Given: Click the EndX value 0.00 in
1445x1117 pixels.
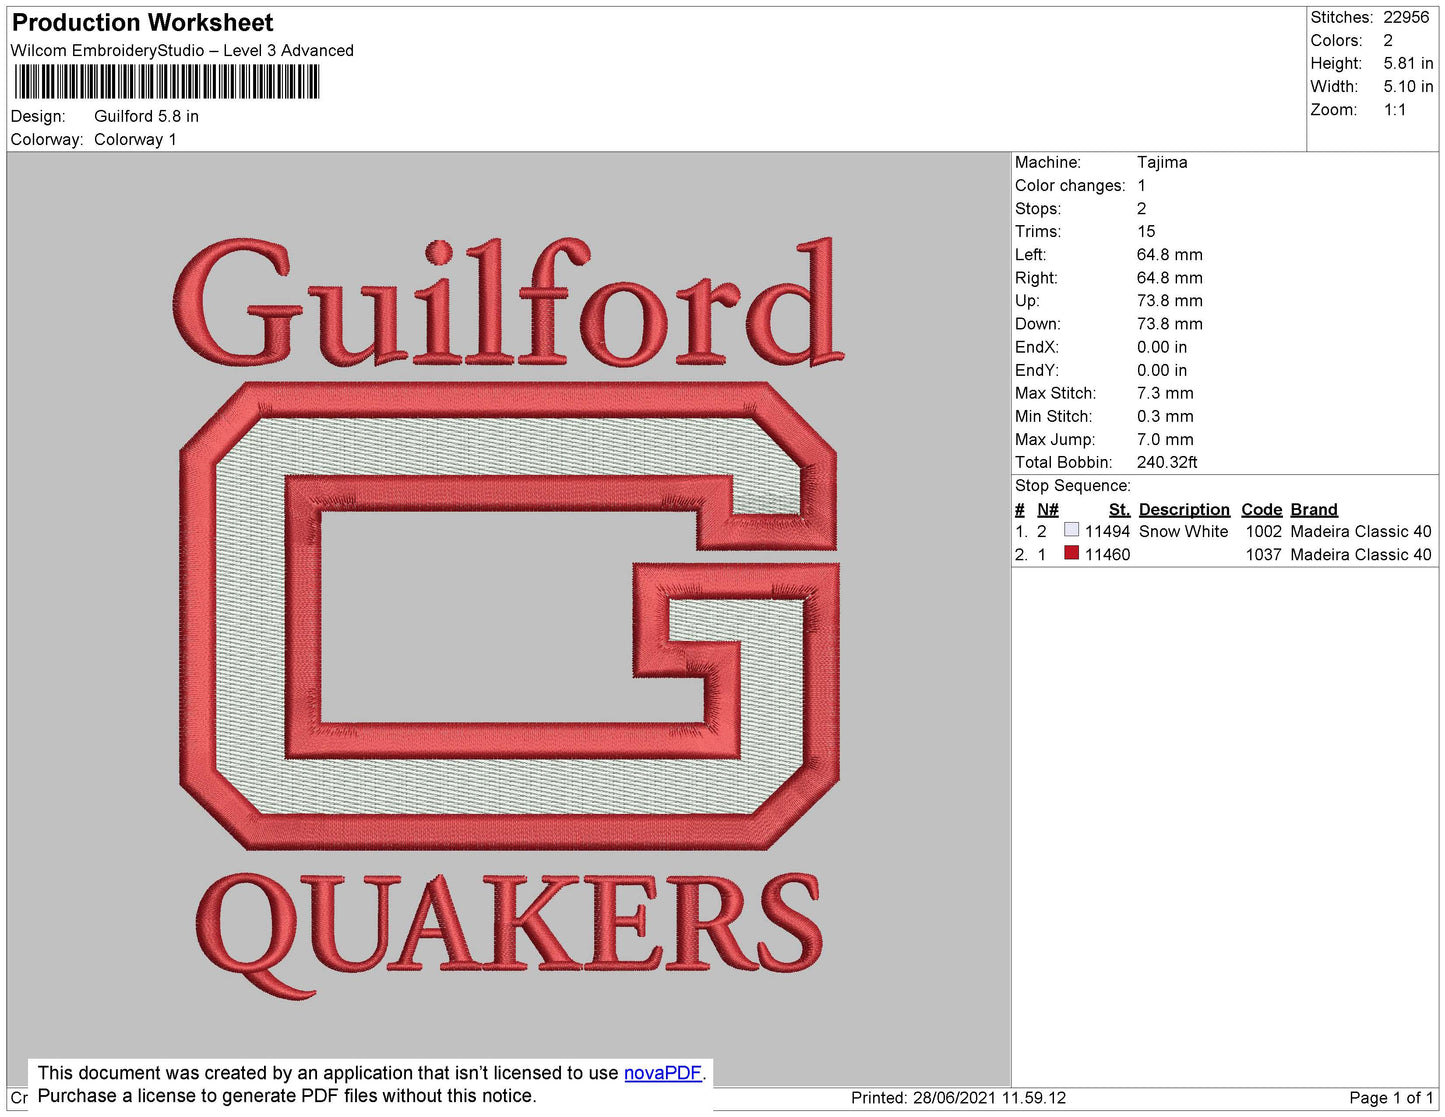Looking at the screenshot, I should pos(1162,347).
